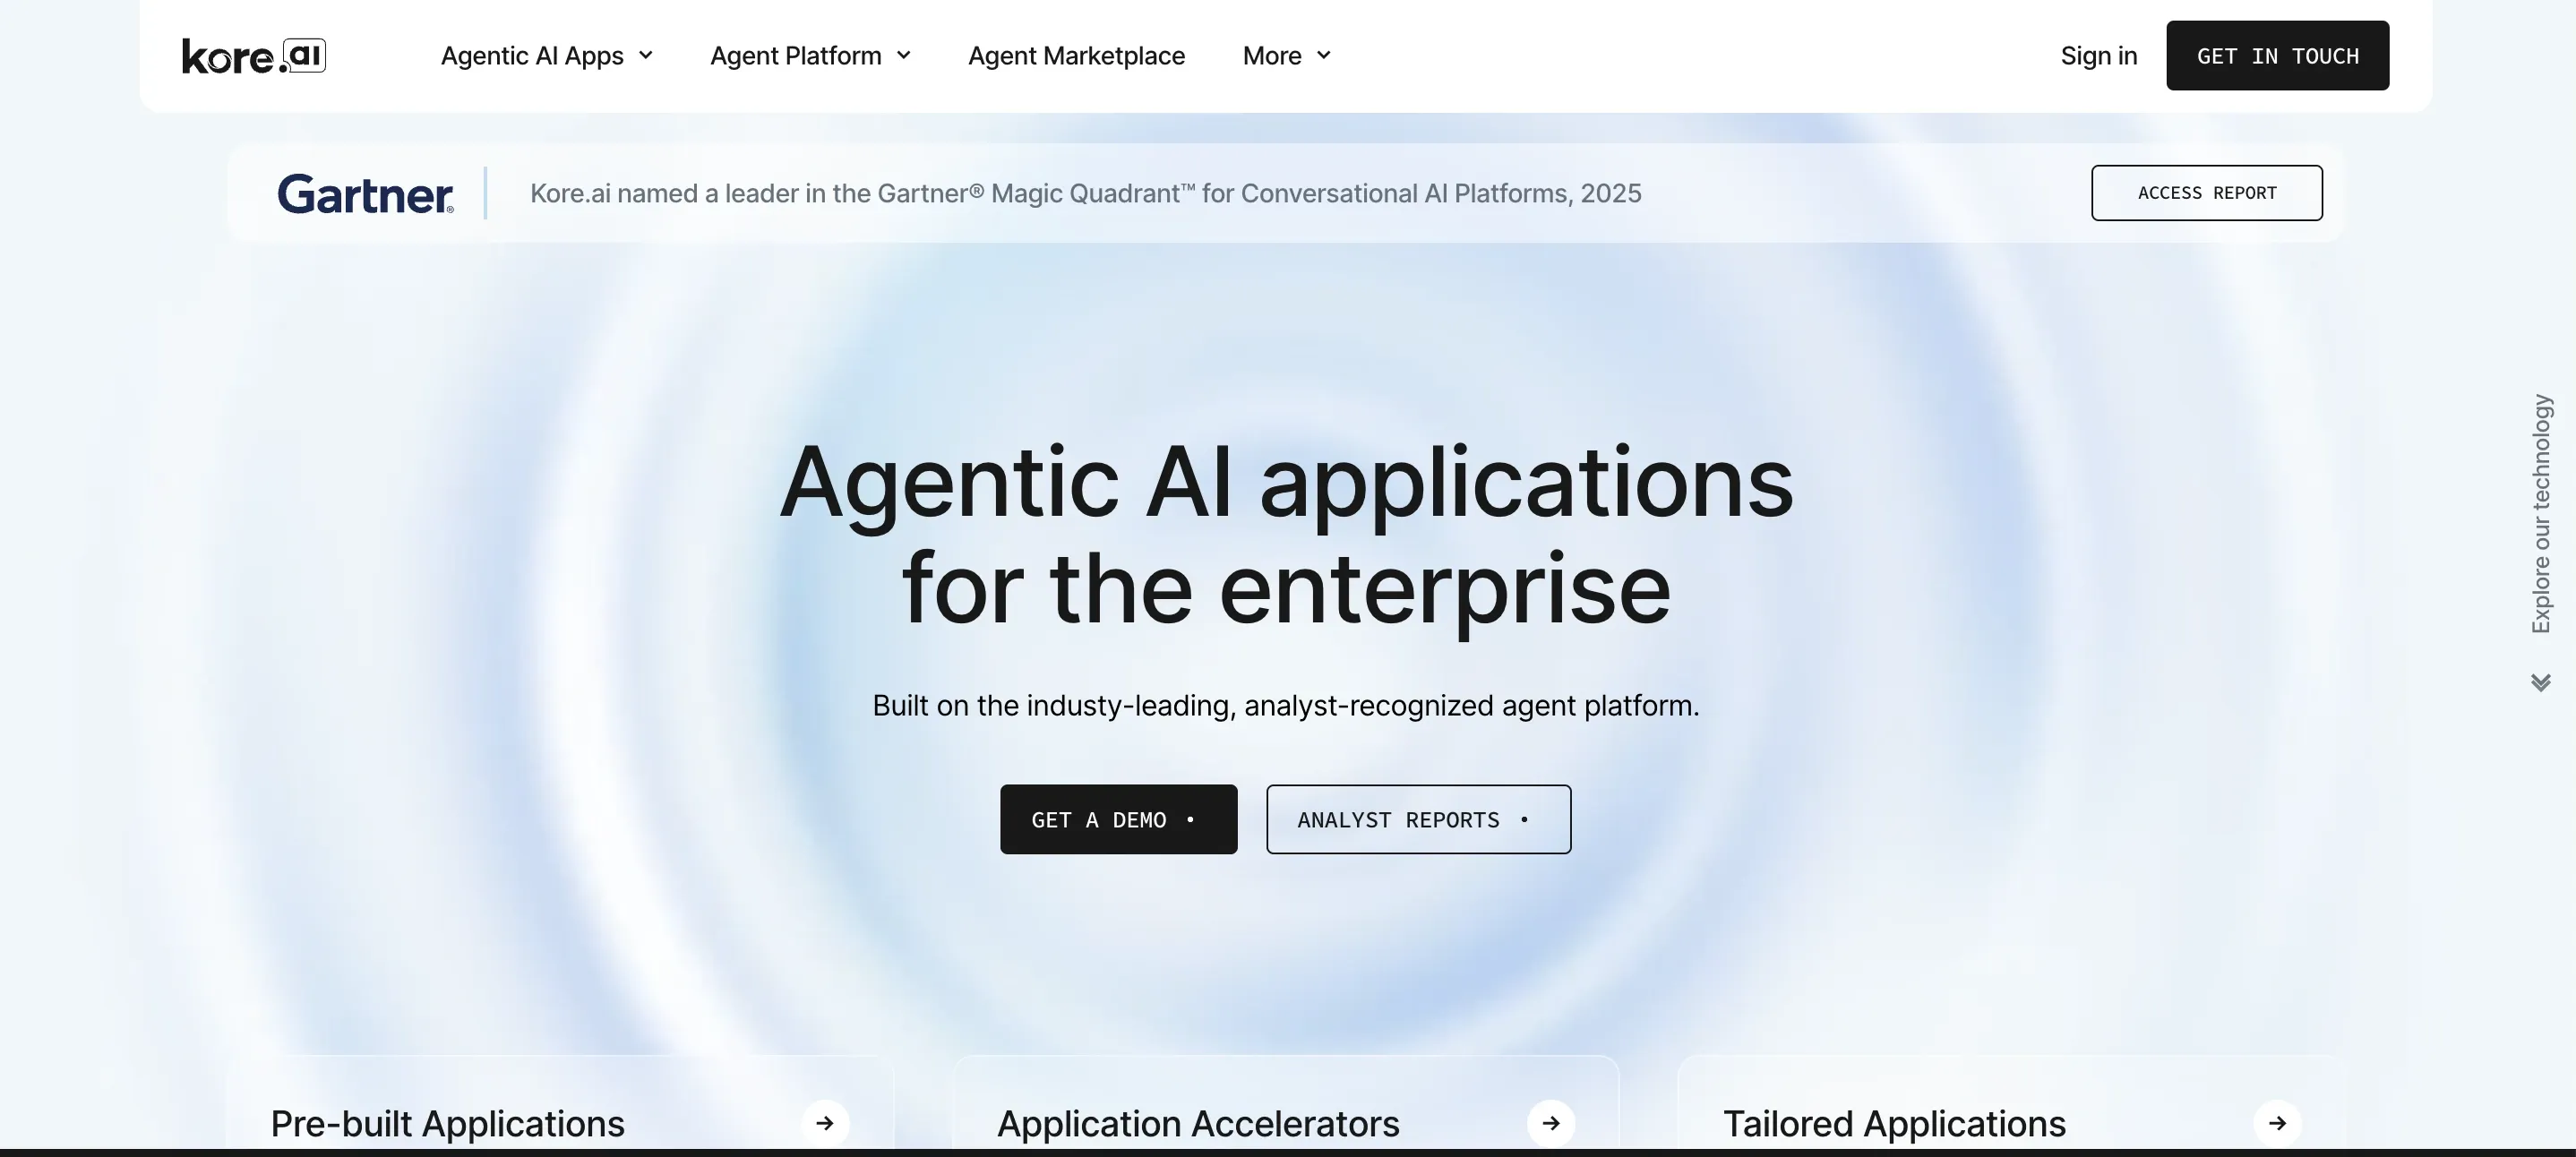Click arrow icon beside Tailored Applications
This screenshot has width=2576, height=1157.
click(x=2277, y=1123)
